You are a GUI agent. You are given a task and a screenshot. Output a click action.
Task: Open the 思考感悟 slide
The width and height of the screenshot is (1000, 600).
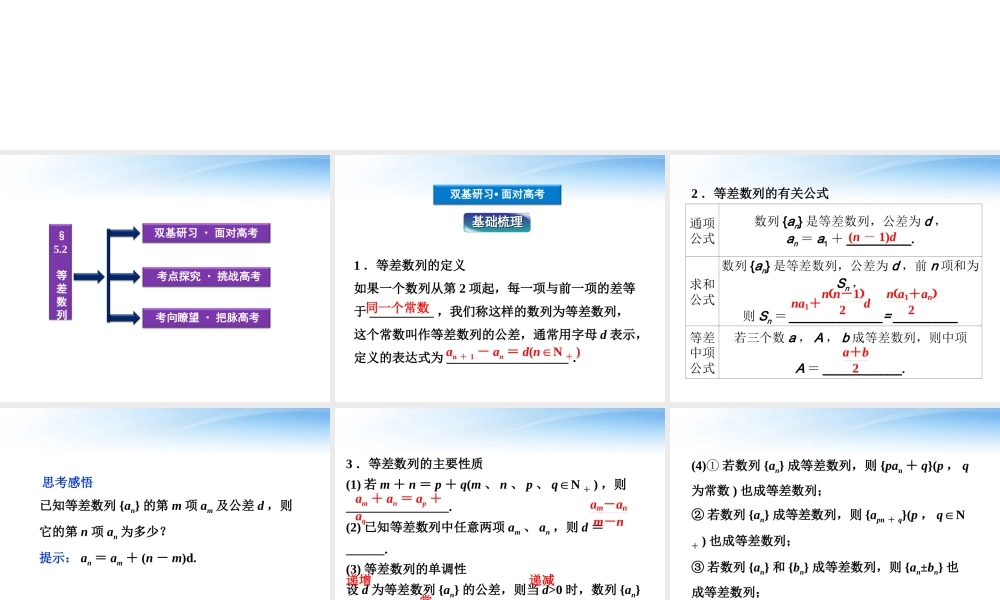[165, 504]
